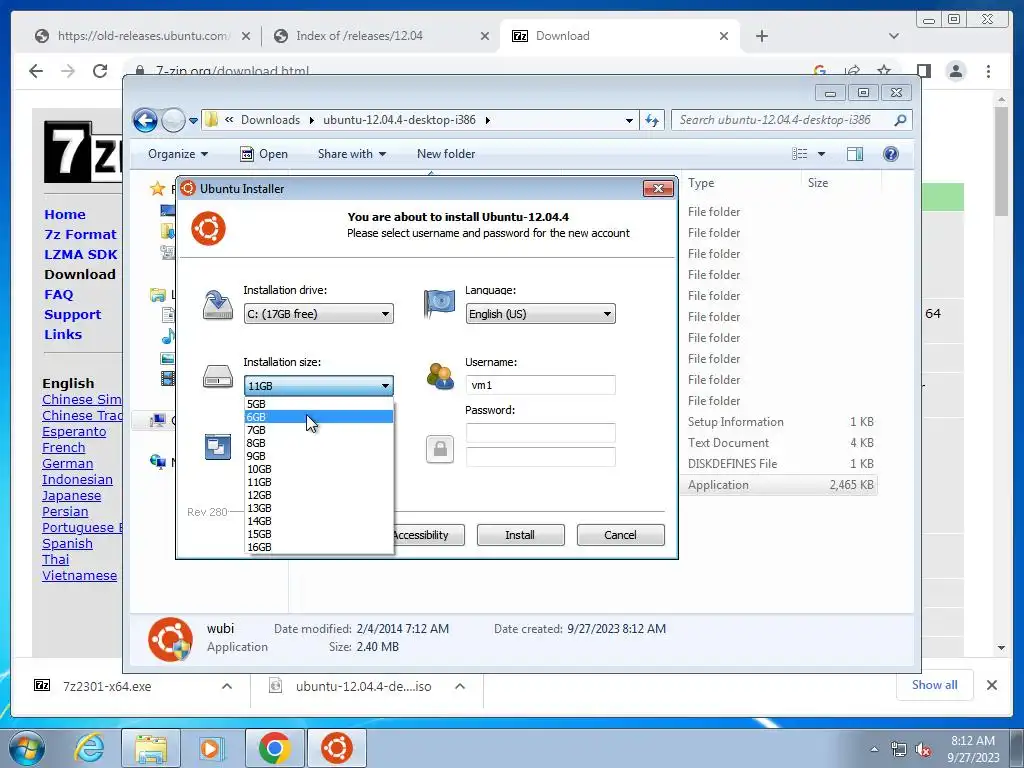
Task: Toggle the Explorer preview pane
Action: coord(855,154)
